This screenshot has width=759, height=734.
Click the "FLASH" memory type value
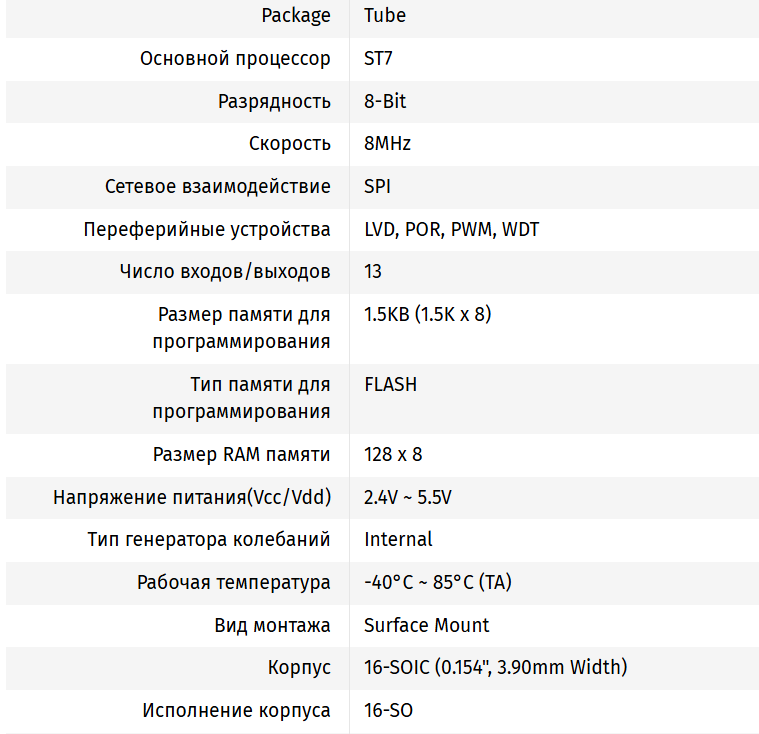(x=390, y=384)
